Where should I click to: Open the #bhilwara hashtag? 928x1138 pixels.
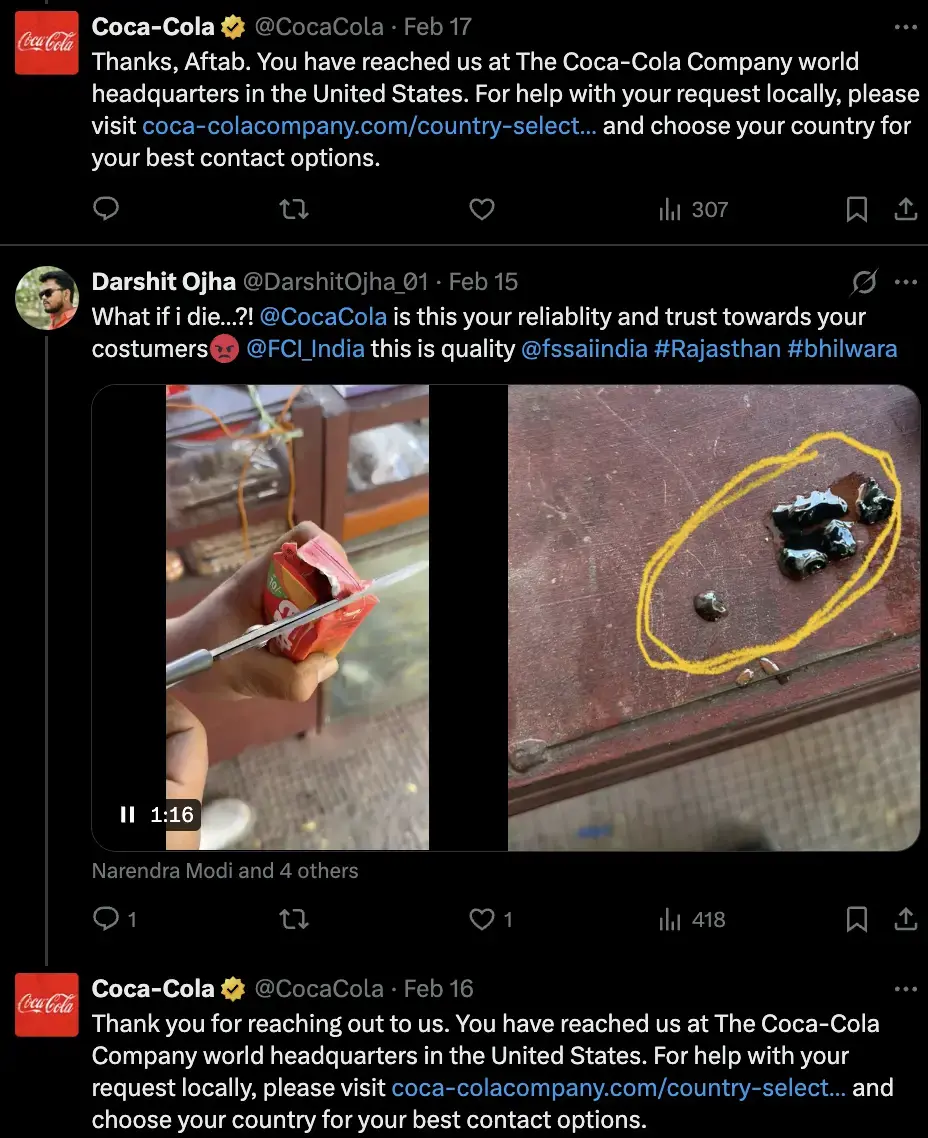click(843, 349)
